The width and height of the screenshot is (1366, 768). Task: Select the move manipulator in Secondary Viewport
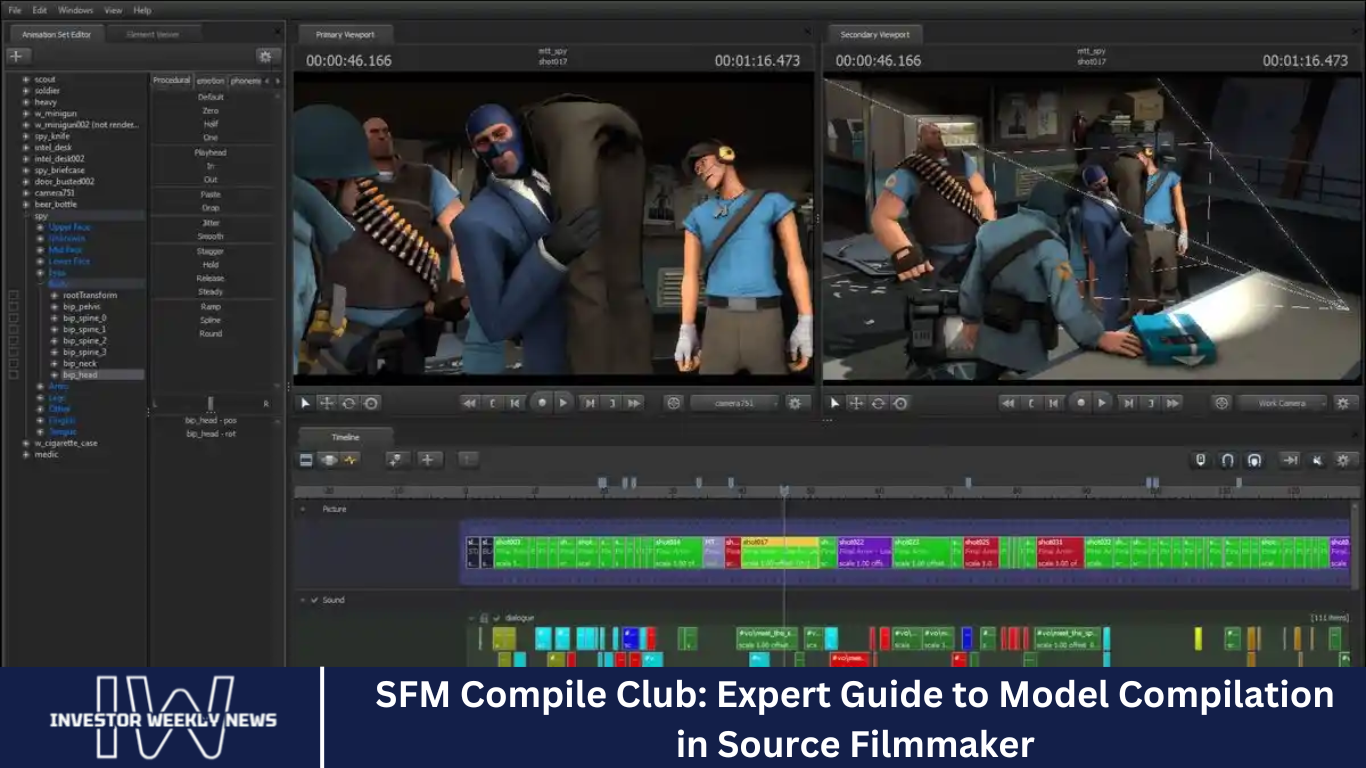coord(856,403)
